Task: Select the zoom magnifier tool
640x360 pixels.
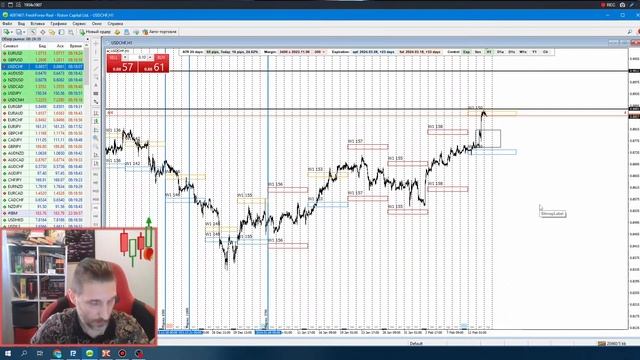Action: [96, 138]
